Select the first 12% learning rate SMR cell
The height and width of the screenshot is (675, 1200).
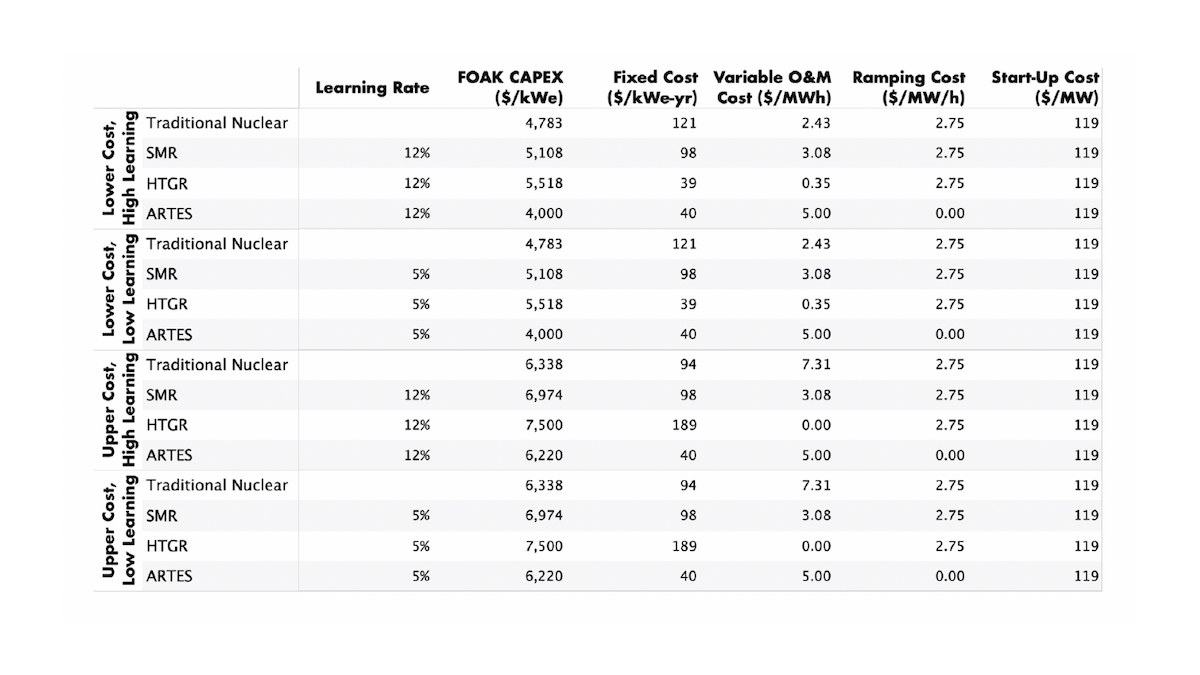pos(418,154)
